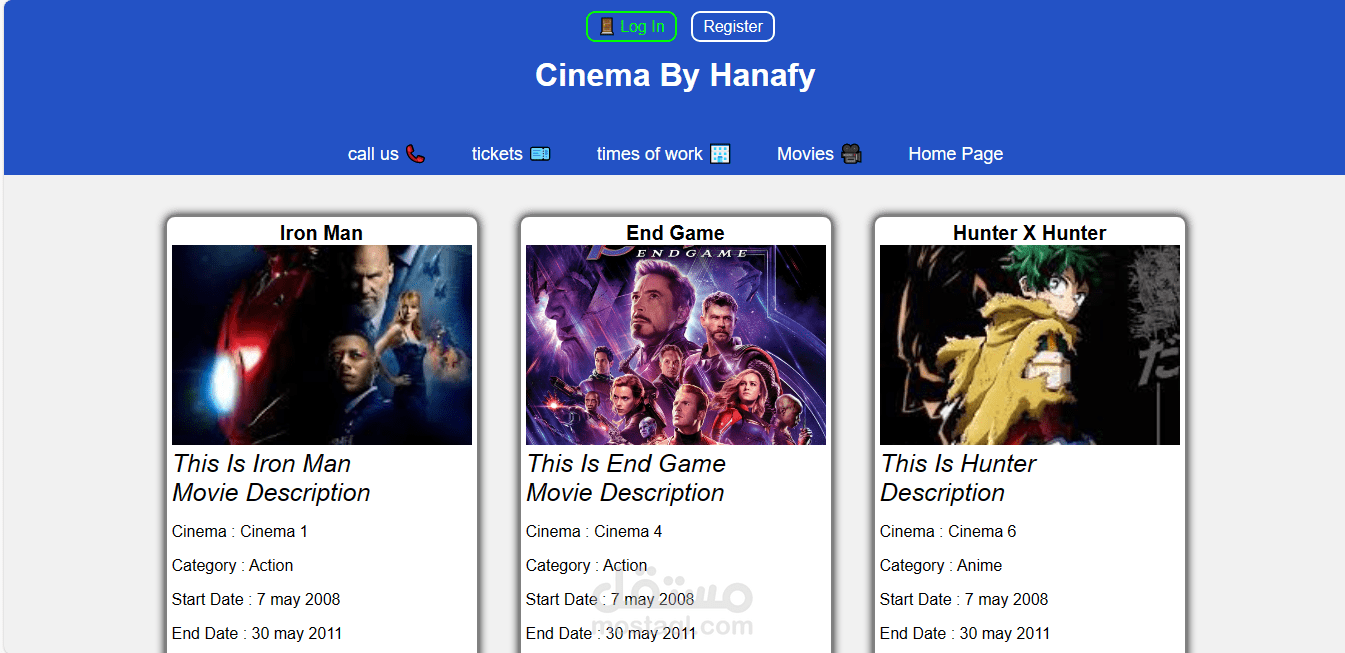Viewport: 1345px width, 653px height.
Task: Click 'This Is End Game Movie Description' text
Action: coord(626,478)
